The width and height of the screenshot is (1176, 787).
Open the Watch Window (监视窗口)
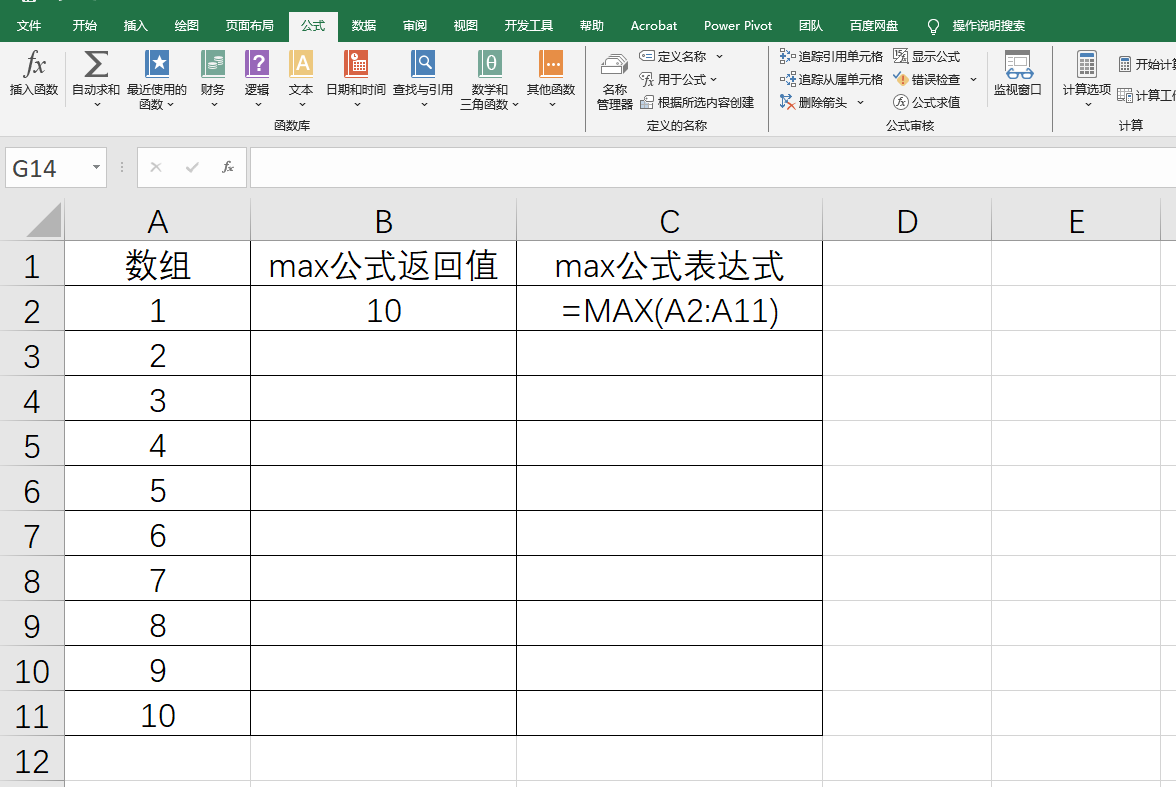(1018, 74)
